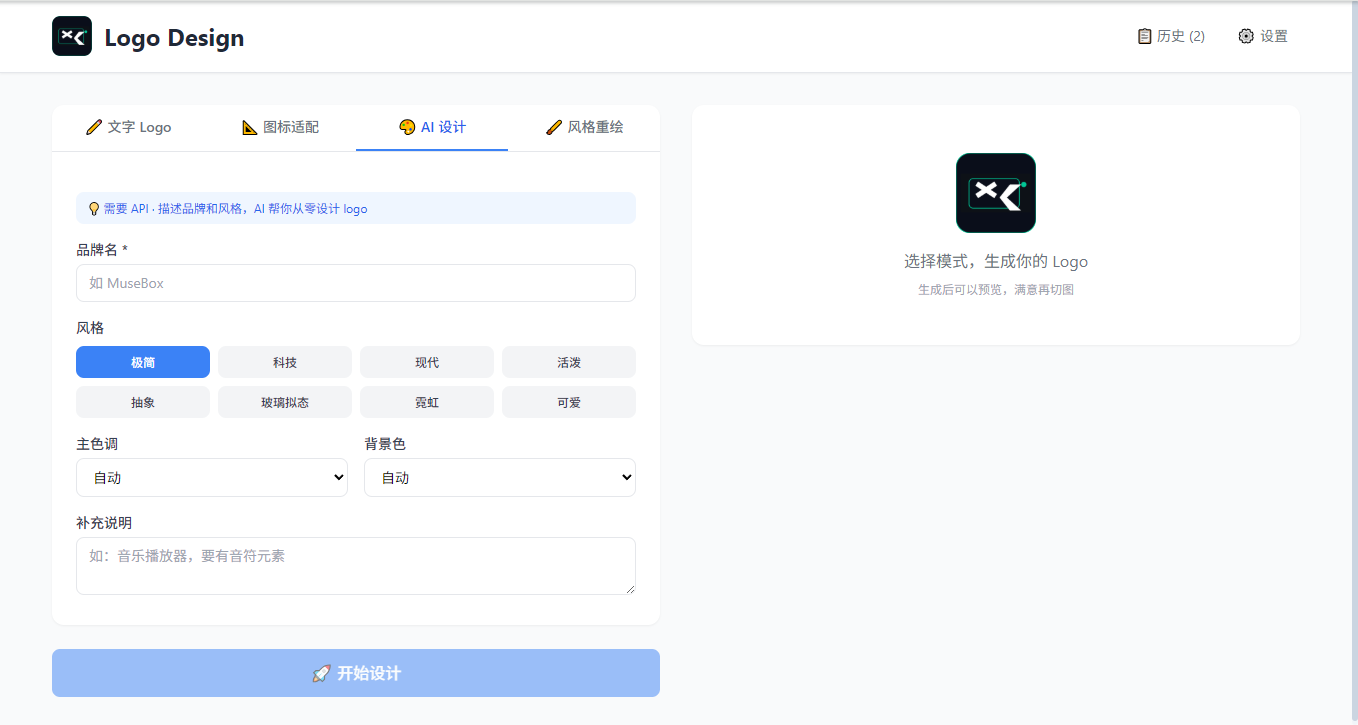Click the pencil icon on 文字 Logo tab
This screenshot has width=1358, height=725.
(x=94, y=127)
